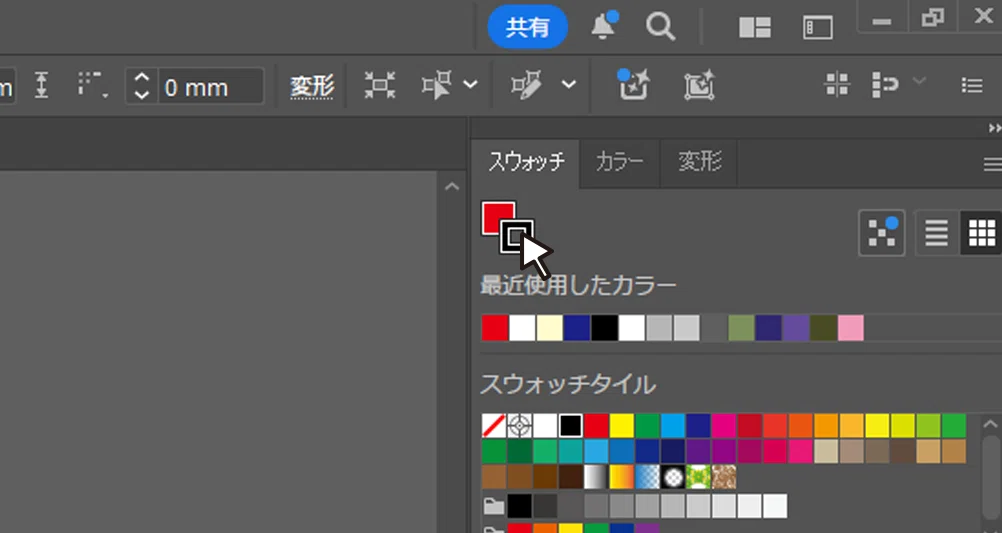Click the recolor/edit pen icon
The height and width of the screenshot is (533, 1002).
[527, 85]
